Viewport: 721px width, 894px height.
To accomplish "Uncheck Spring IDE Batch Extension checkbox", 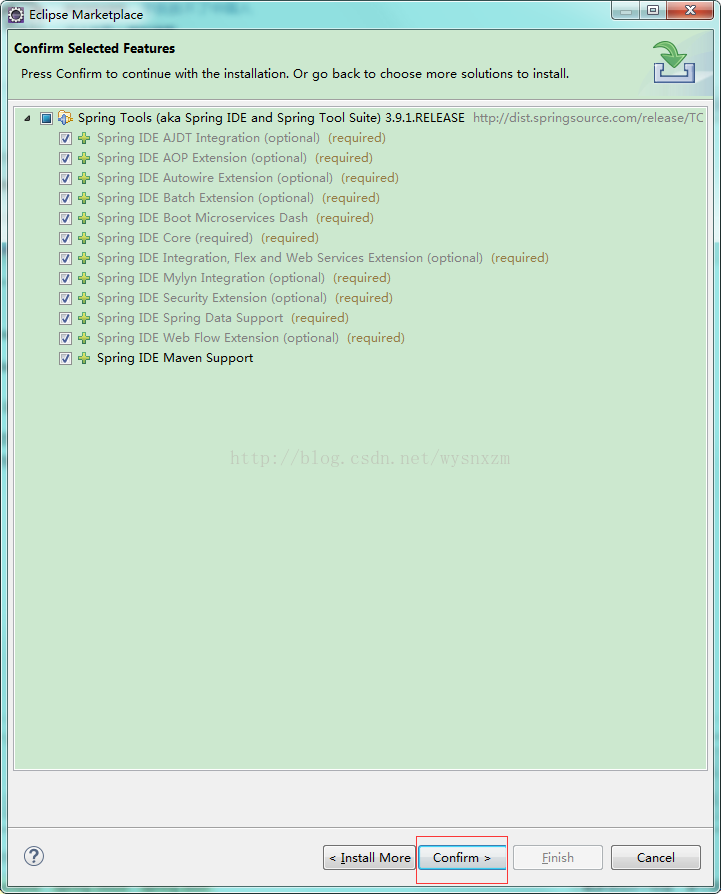I will tap(66, 198).
